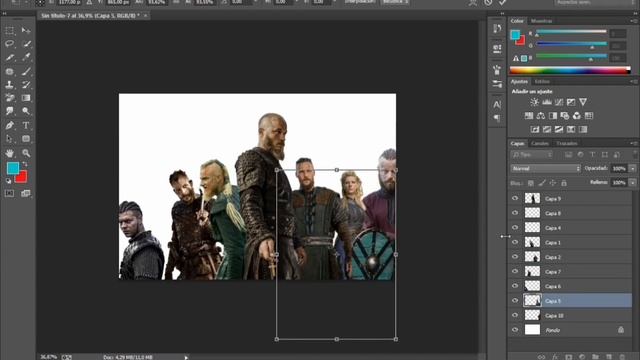Click the top-center transform handle

[336, 170]
